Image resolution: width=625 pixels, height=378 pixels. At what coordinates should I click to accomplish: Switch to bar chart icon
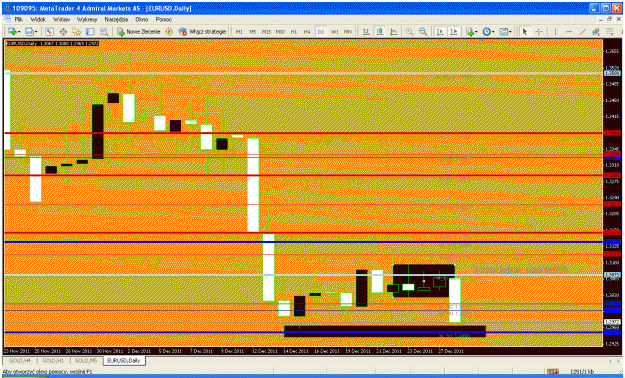point(366,32)
